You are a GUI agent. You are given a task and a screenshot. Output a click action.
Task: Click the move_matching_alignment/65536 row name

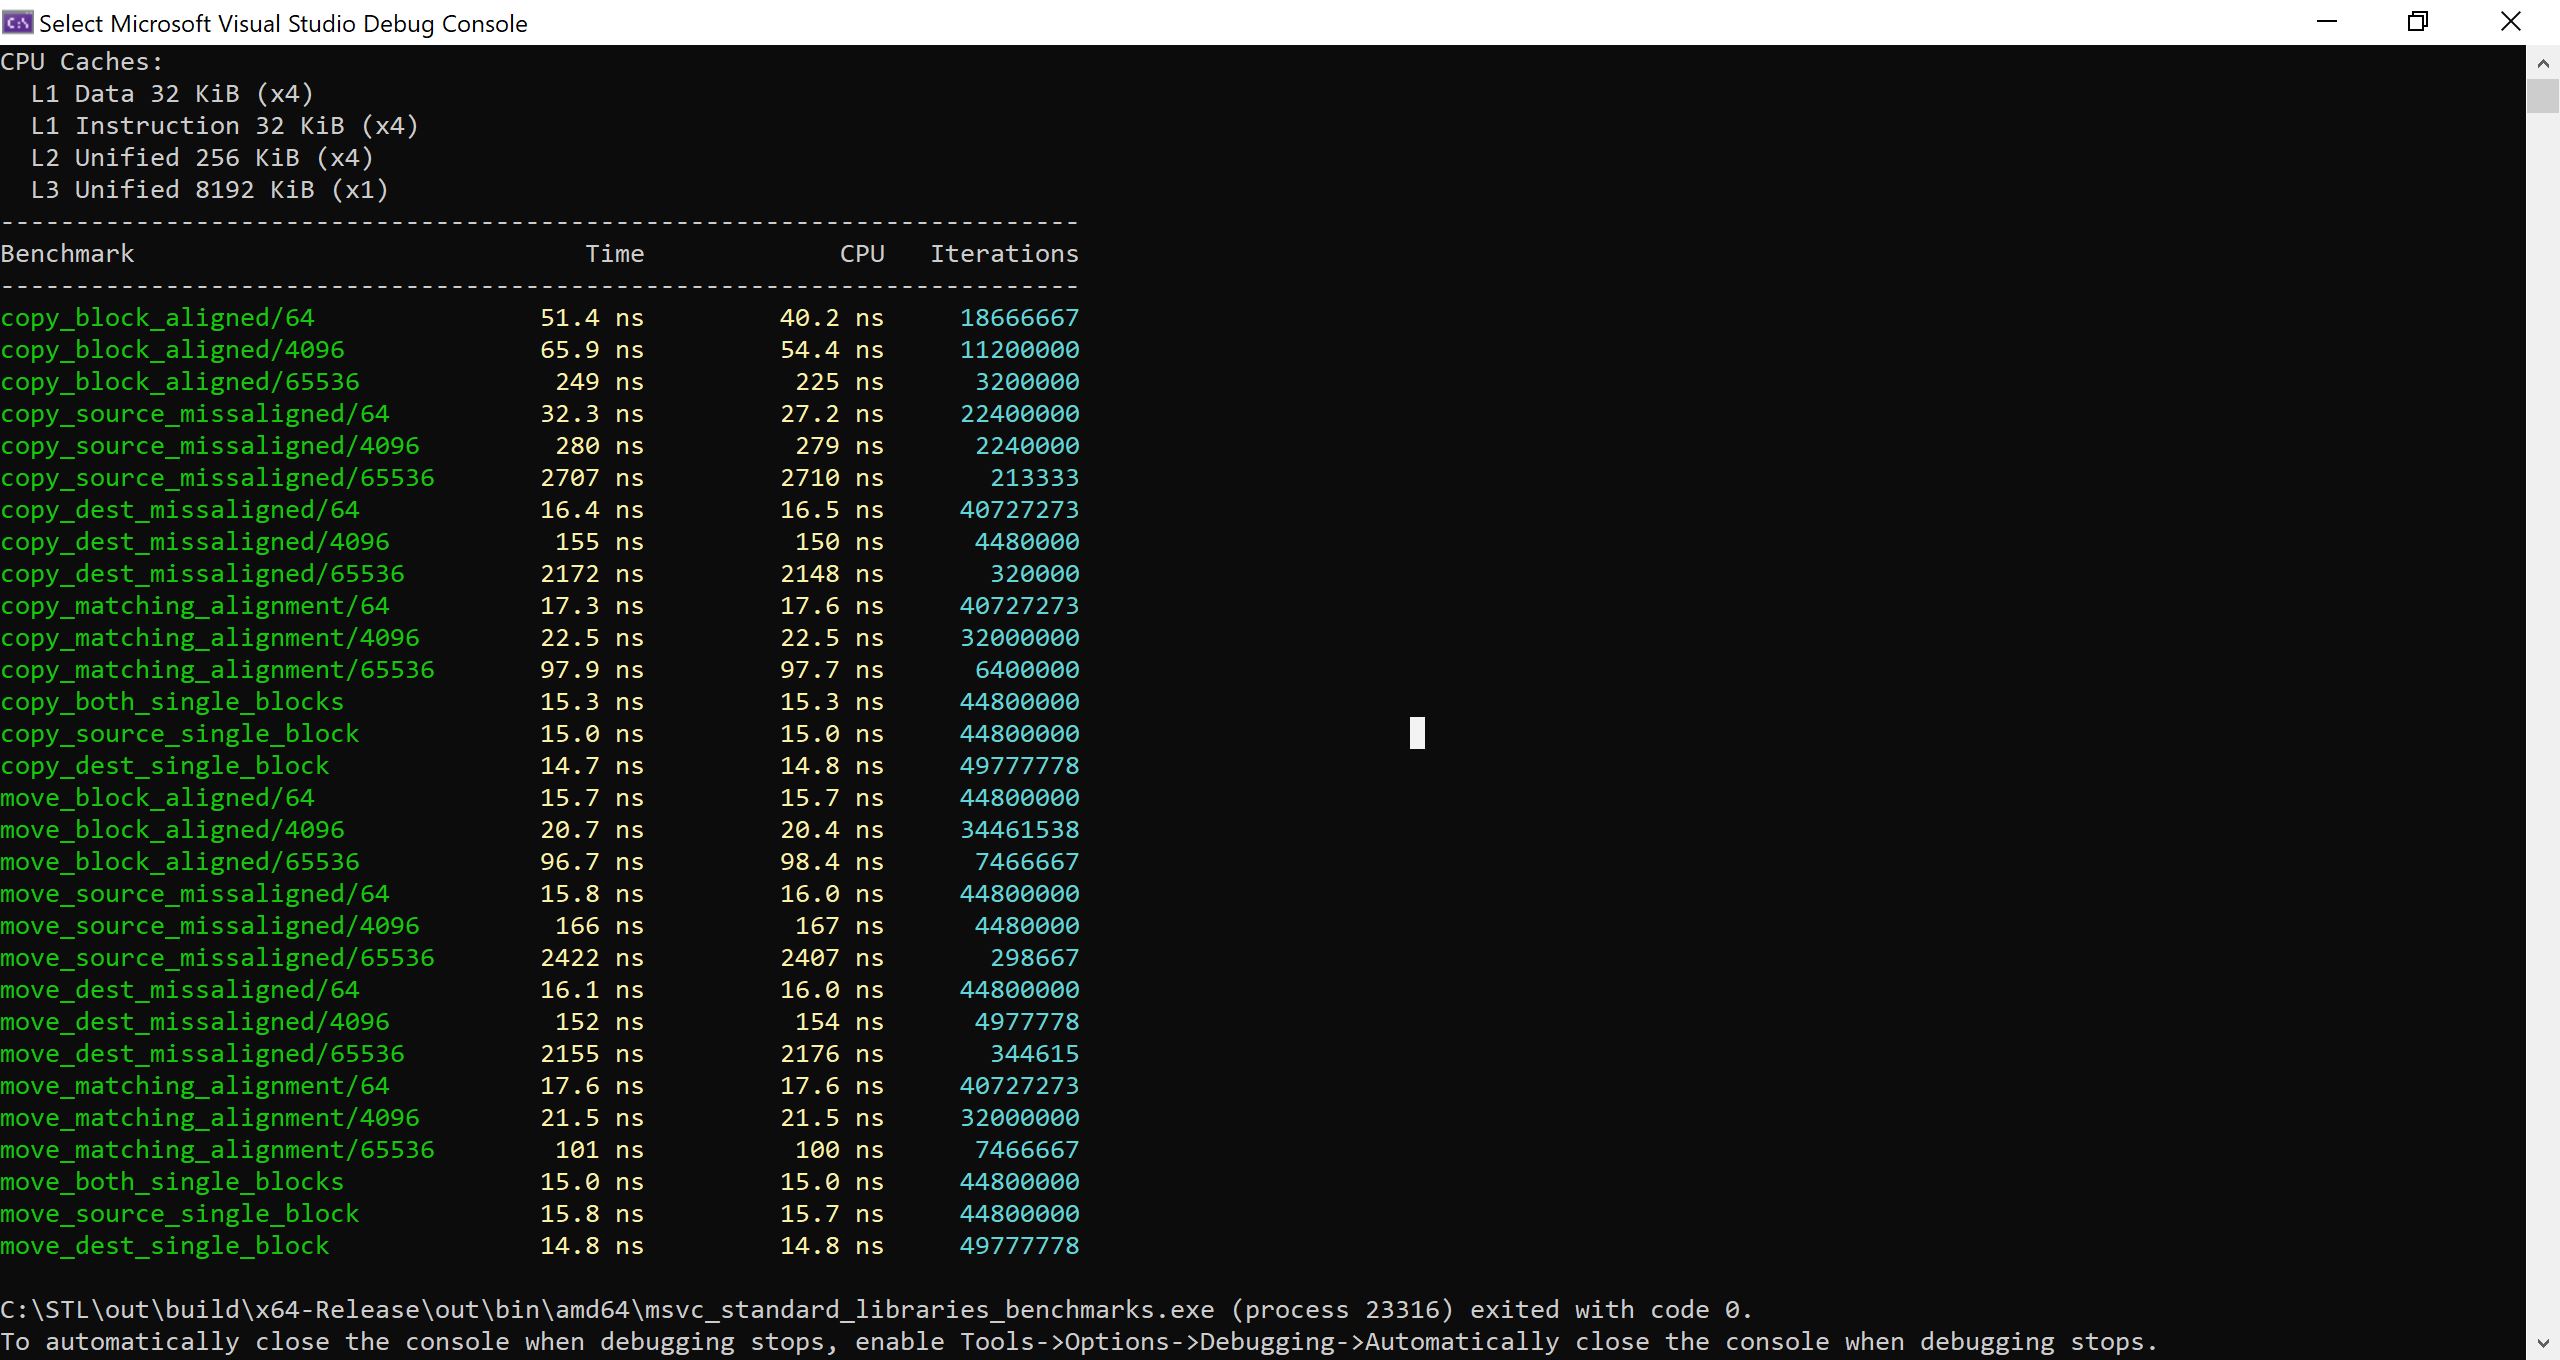(x=217, y=1150)
